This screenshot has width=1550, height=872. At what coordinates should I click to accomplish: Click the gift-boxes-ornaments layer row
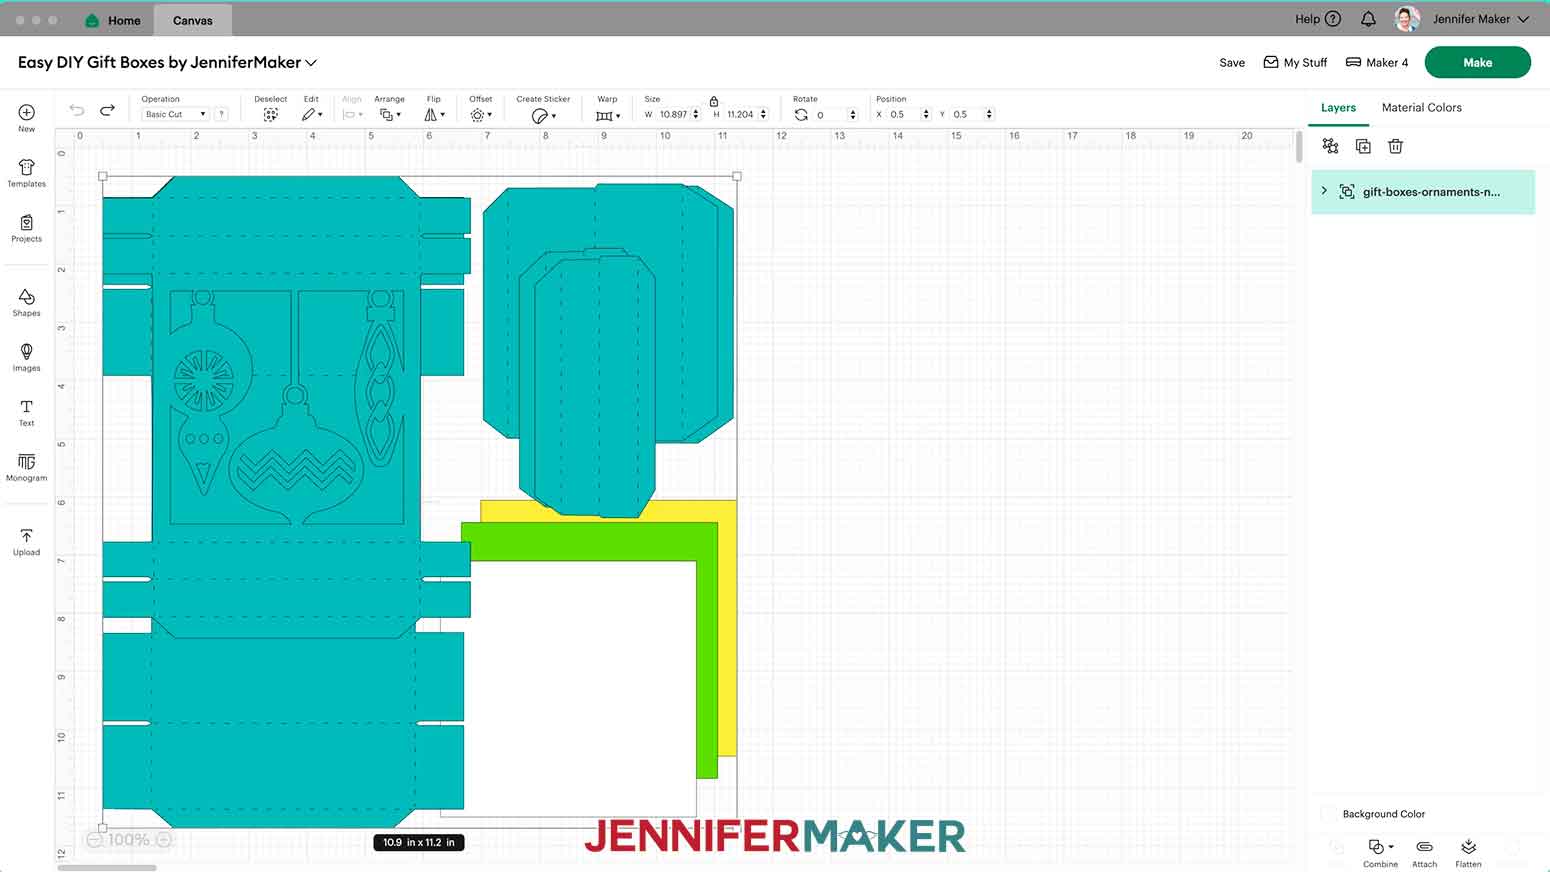[x=1423, y=192]
